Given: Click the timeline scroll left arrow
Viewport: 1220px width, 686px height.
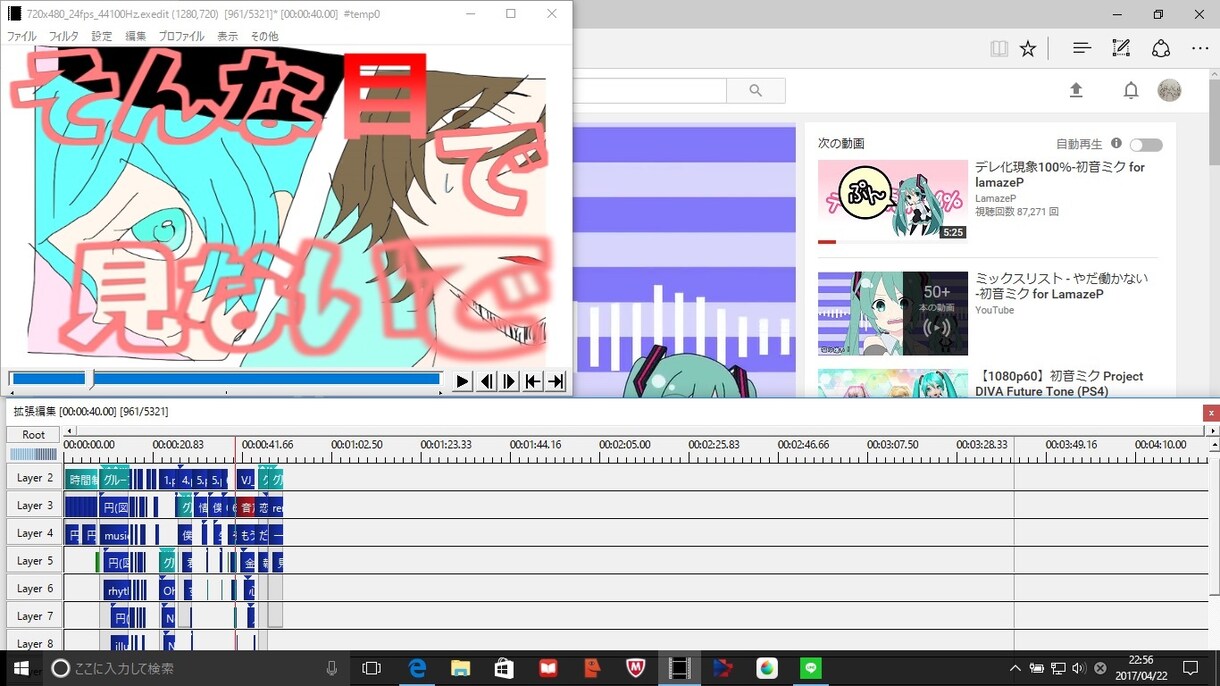Looking at the screenshot, I should coord(69,431).
